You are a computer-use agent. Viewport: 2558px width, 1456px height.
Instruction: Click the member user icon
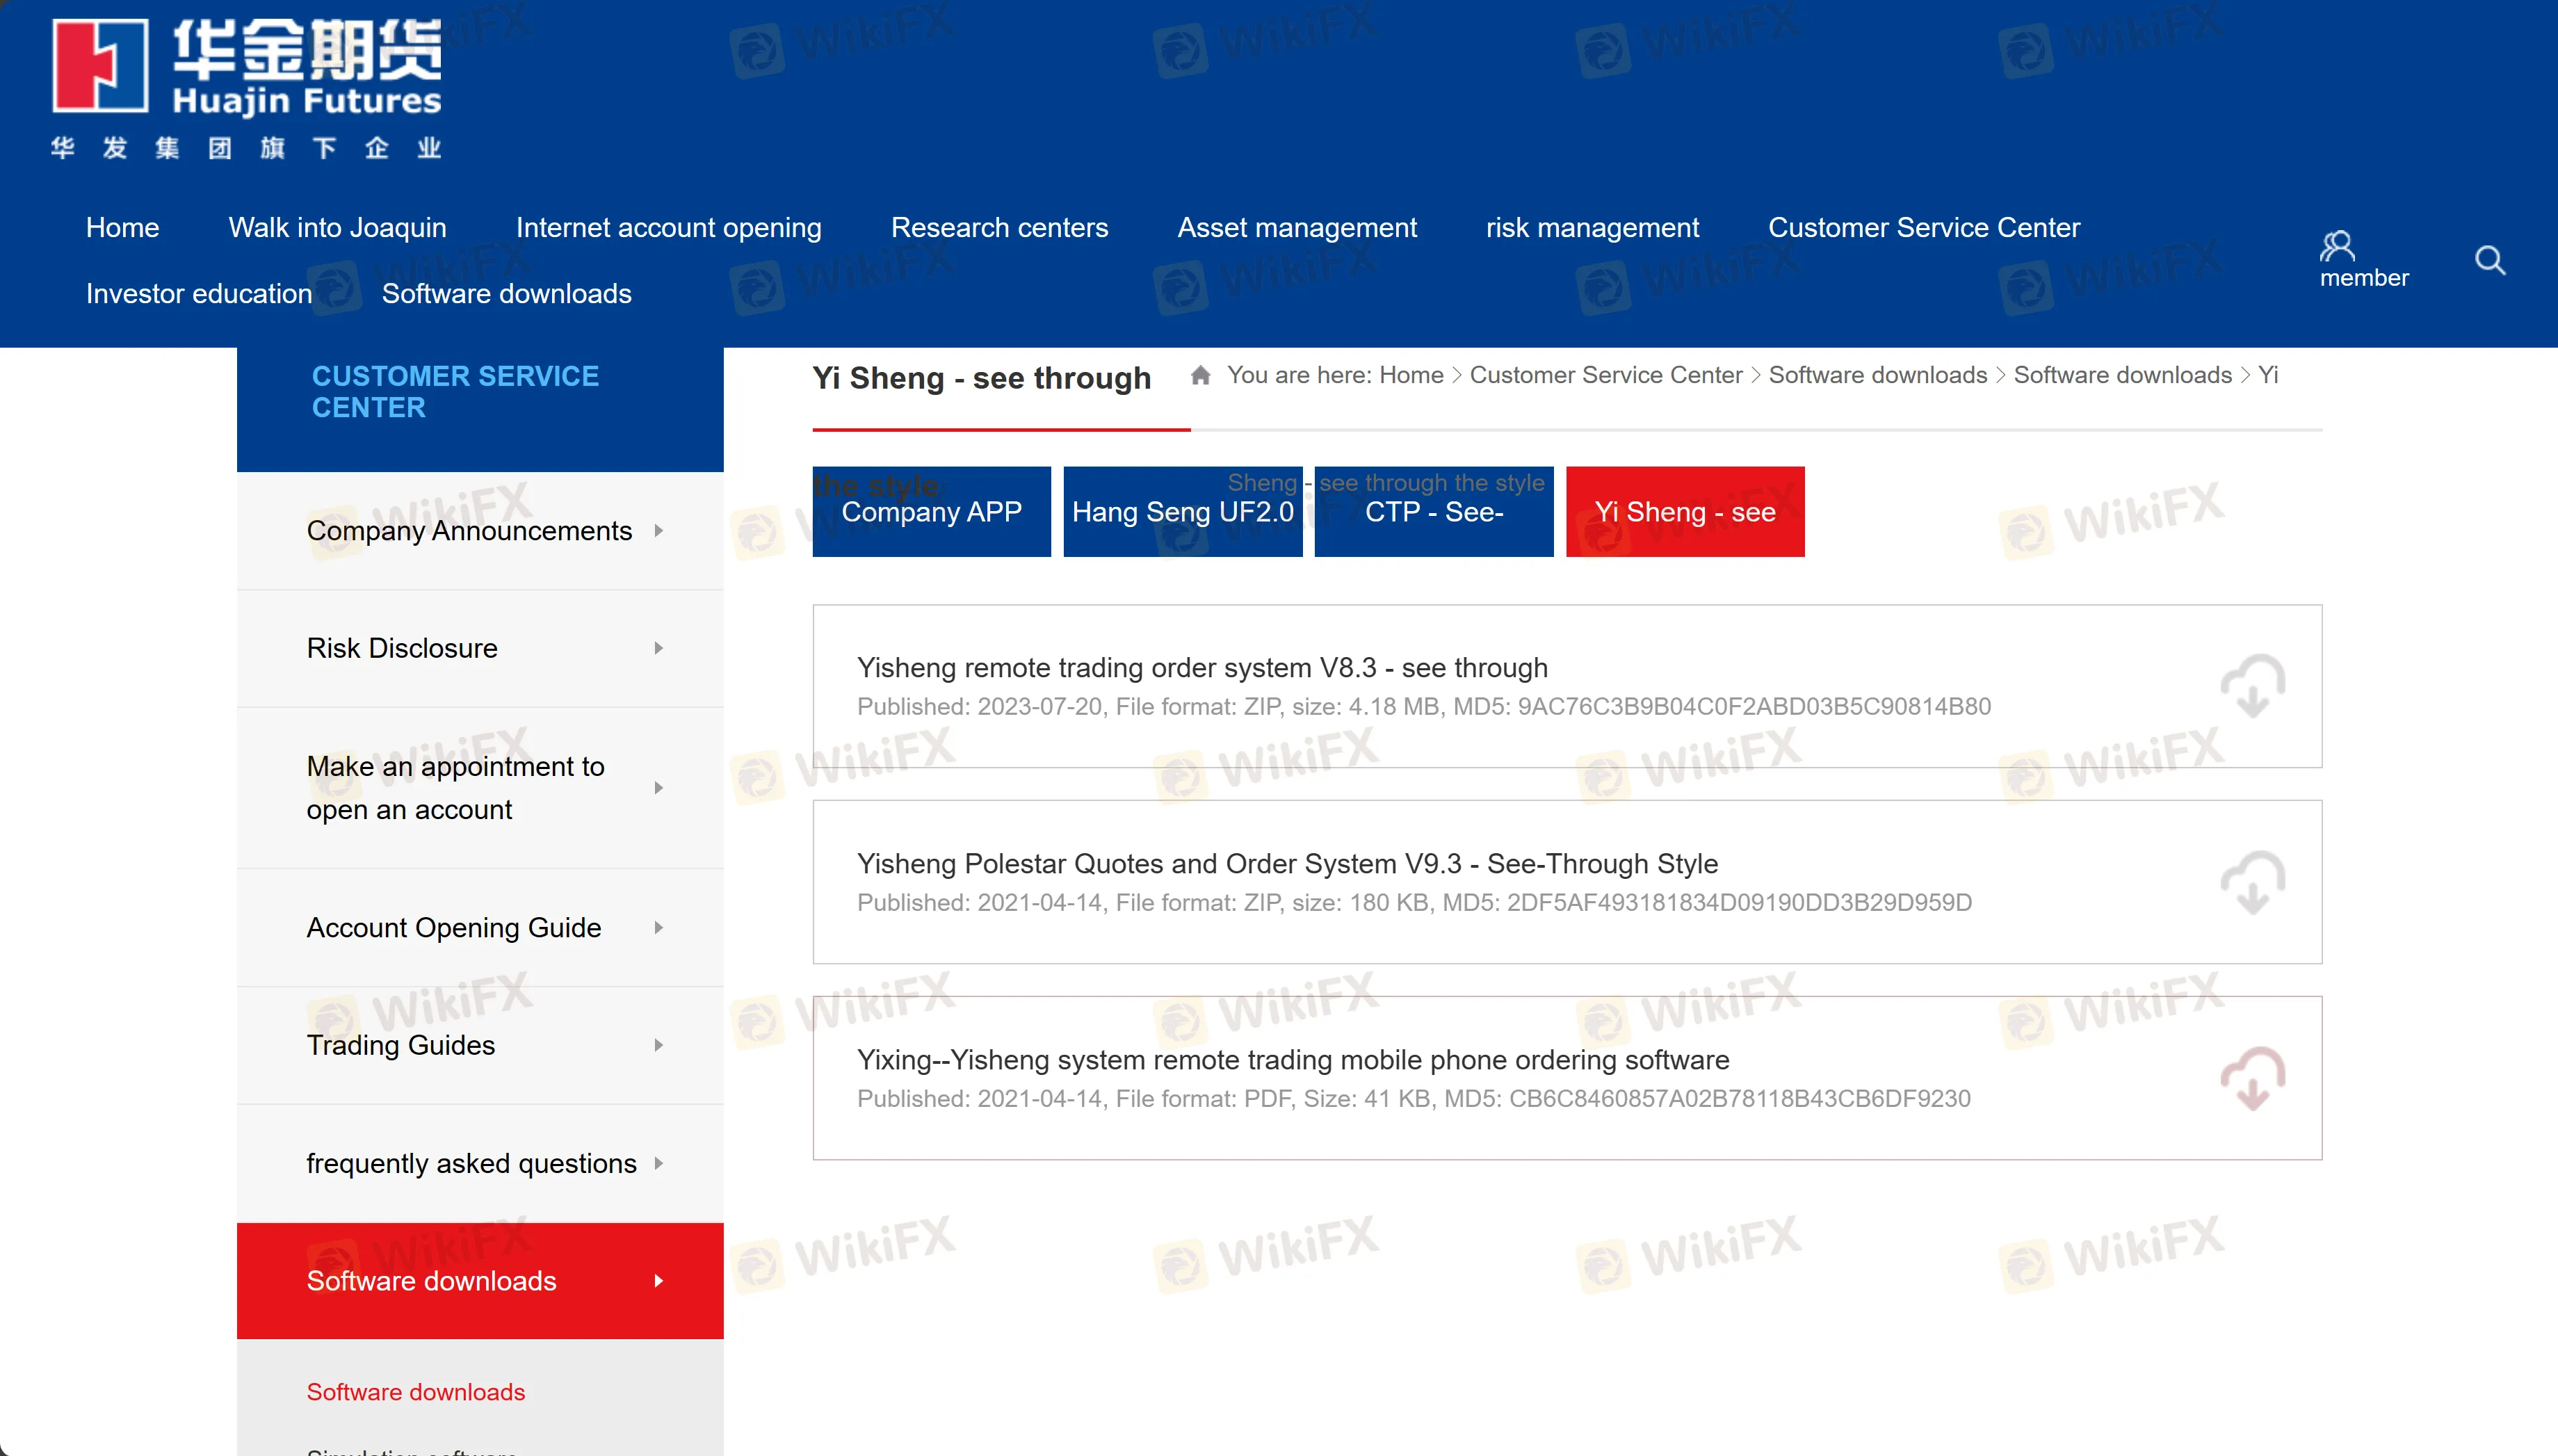click(x=2336, y=246)
